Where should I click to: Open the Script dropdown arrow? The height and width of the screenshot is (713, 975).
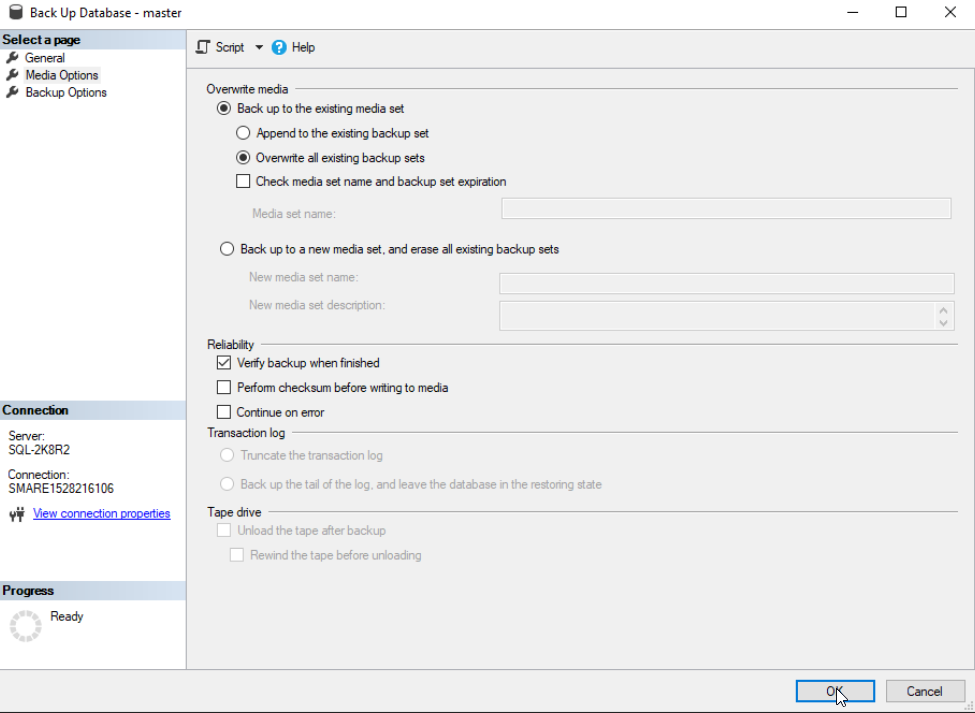(258, 47)
